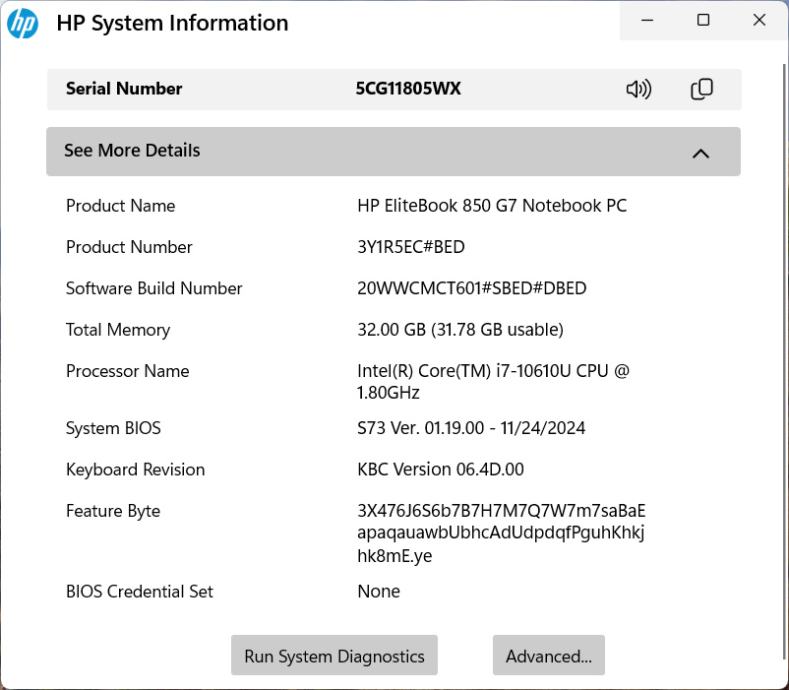Click the serial number 5CG11805WX
The height and width of the screenshot is (690, 789).
pyautogui.click(x=408, y=89)
